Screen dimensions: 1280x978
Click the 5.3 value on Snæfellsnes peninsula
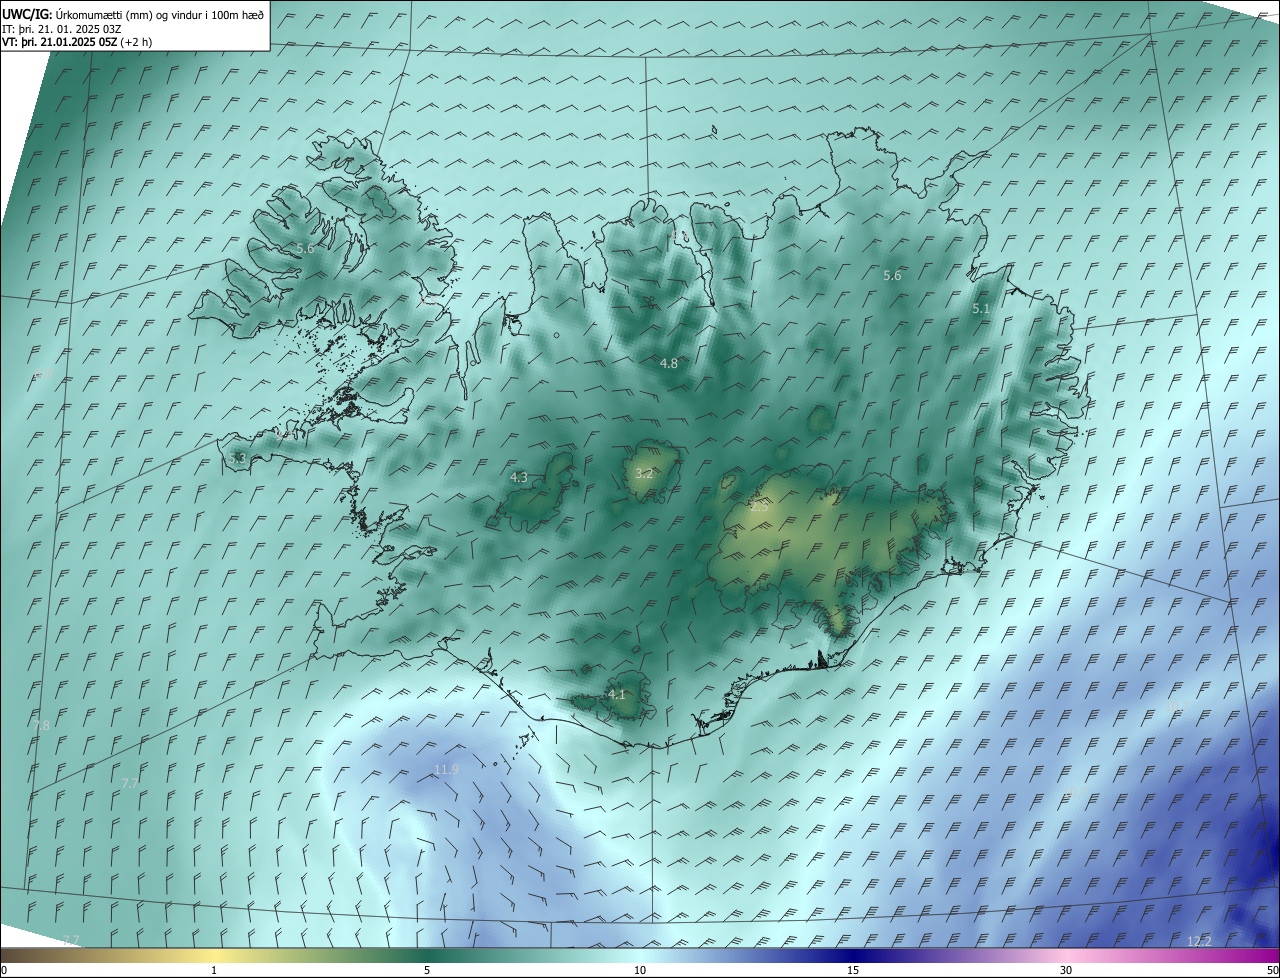pyautogui.click(x=237, y=458)
